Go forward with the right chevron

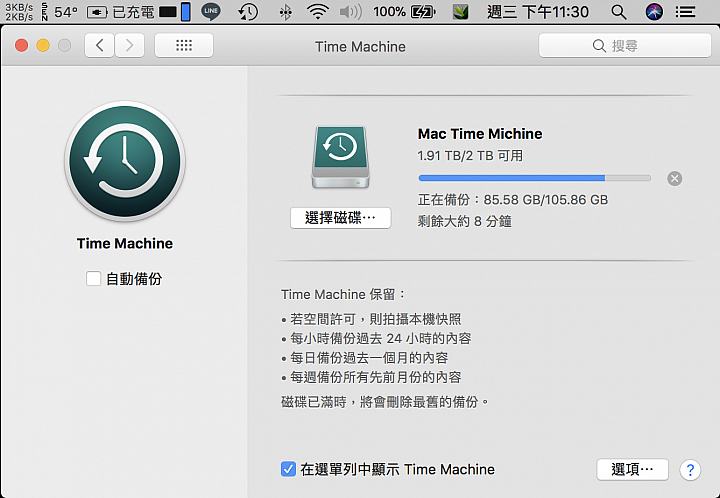tap(129, 45)
